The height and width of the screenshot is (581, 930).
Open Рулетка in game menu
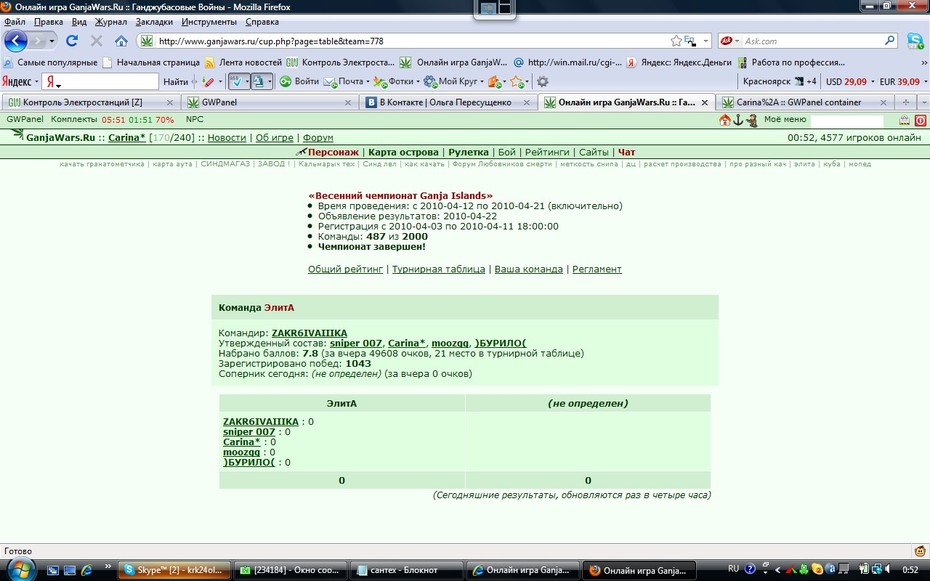pos(469,152)
